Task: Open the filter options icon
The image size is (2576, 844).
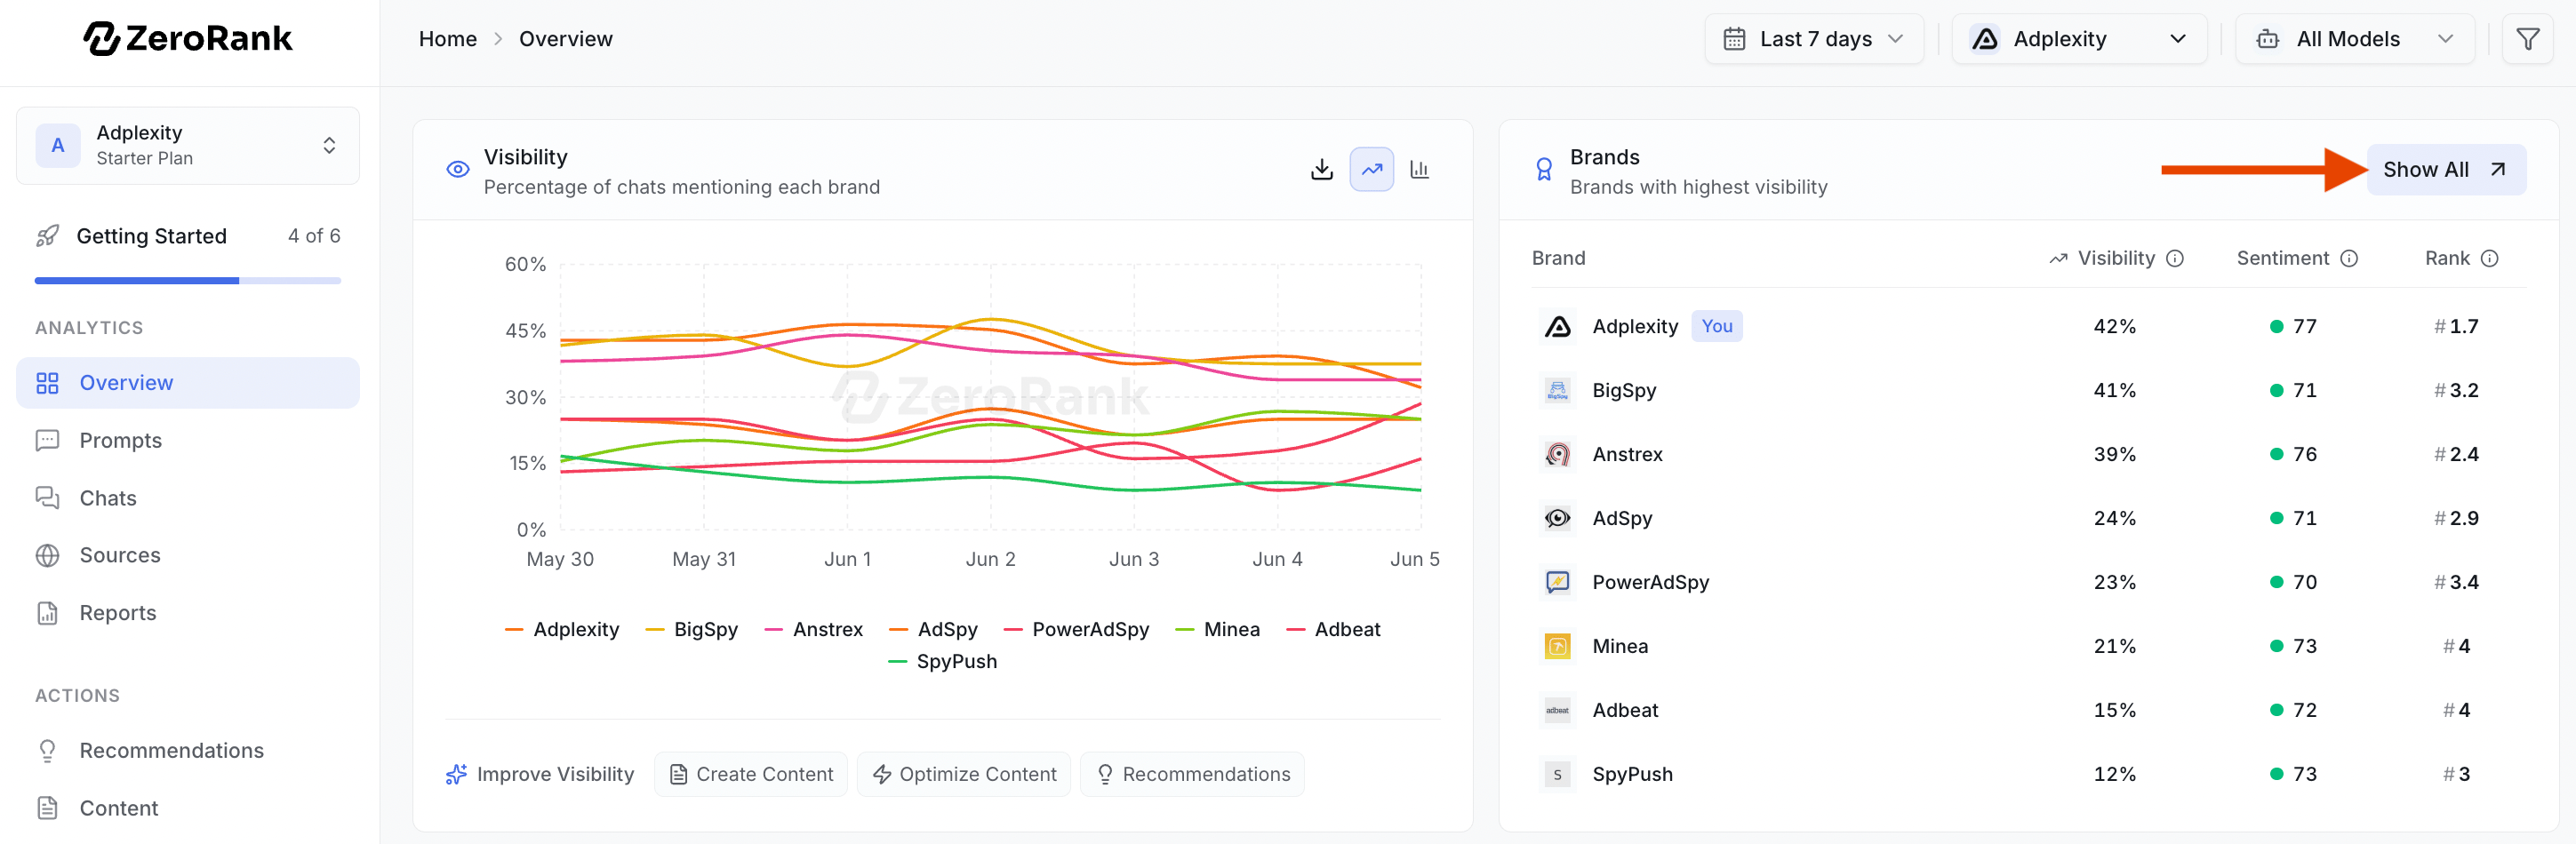Action: [x=2527, y=39]
